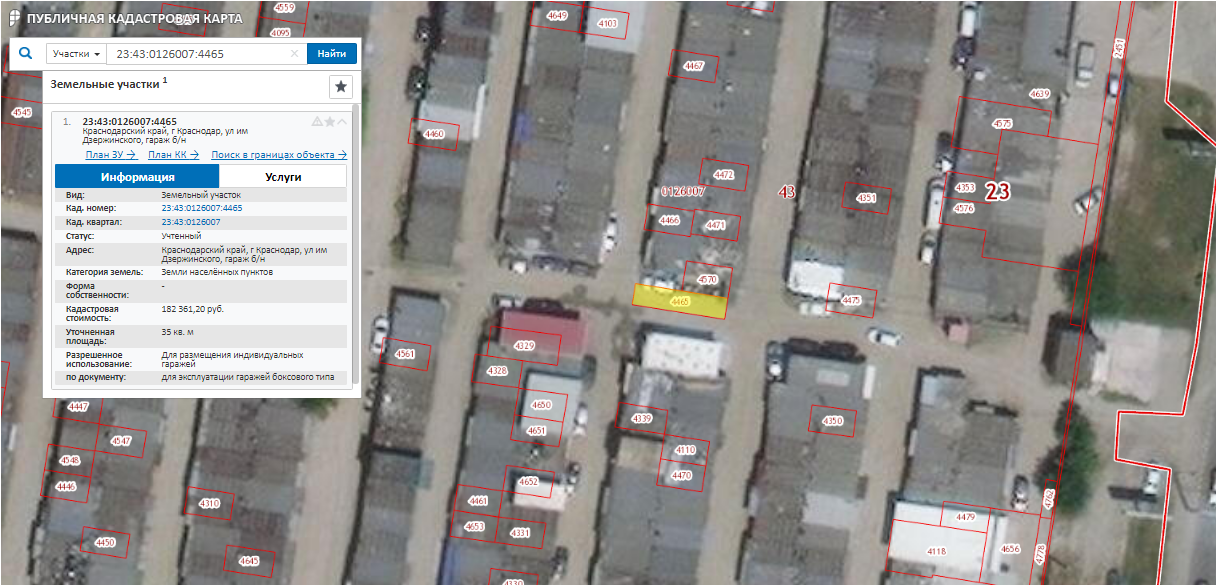Switch to the Услуги tab
Viewport: 1217px width, 586px height.
point(283,177)
